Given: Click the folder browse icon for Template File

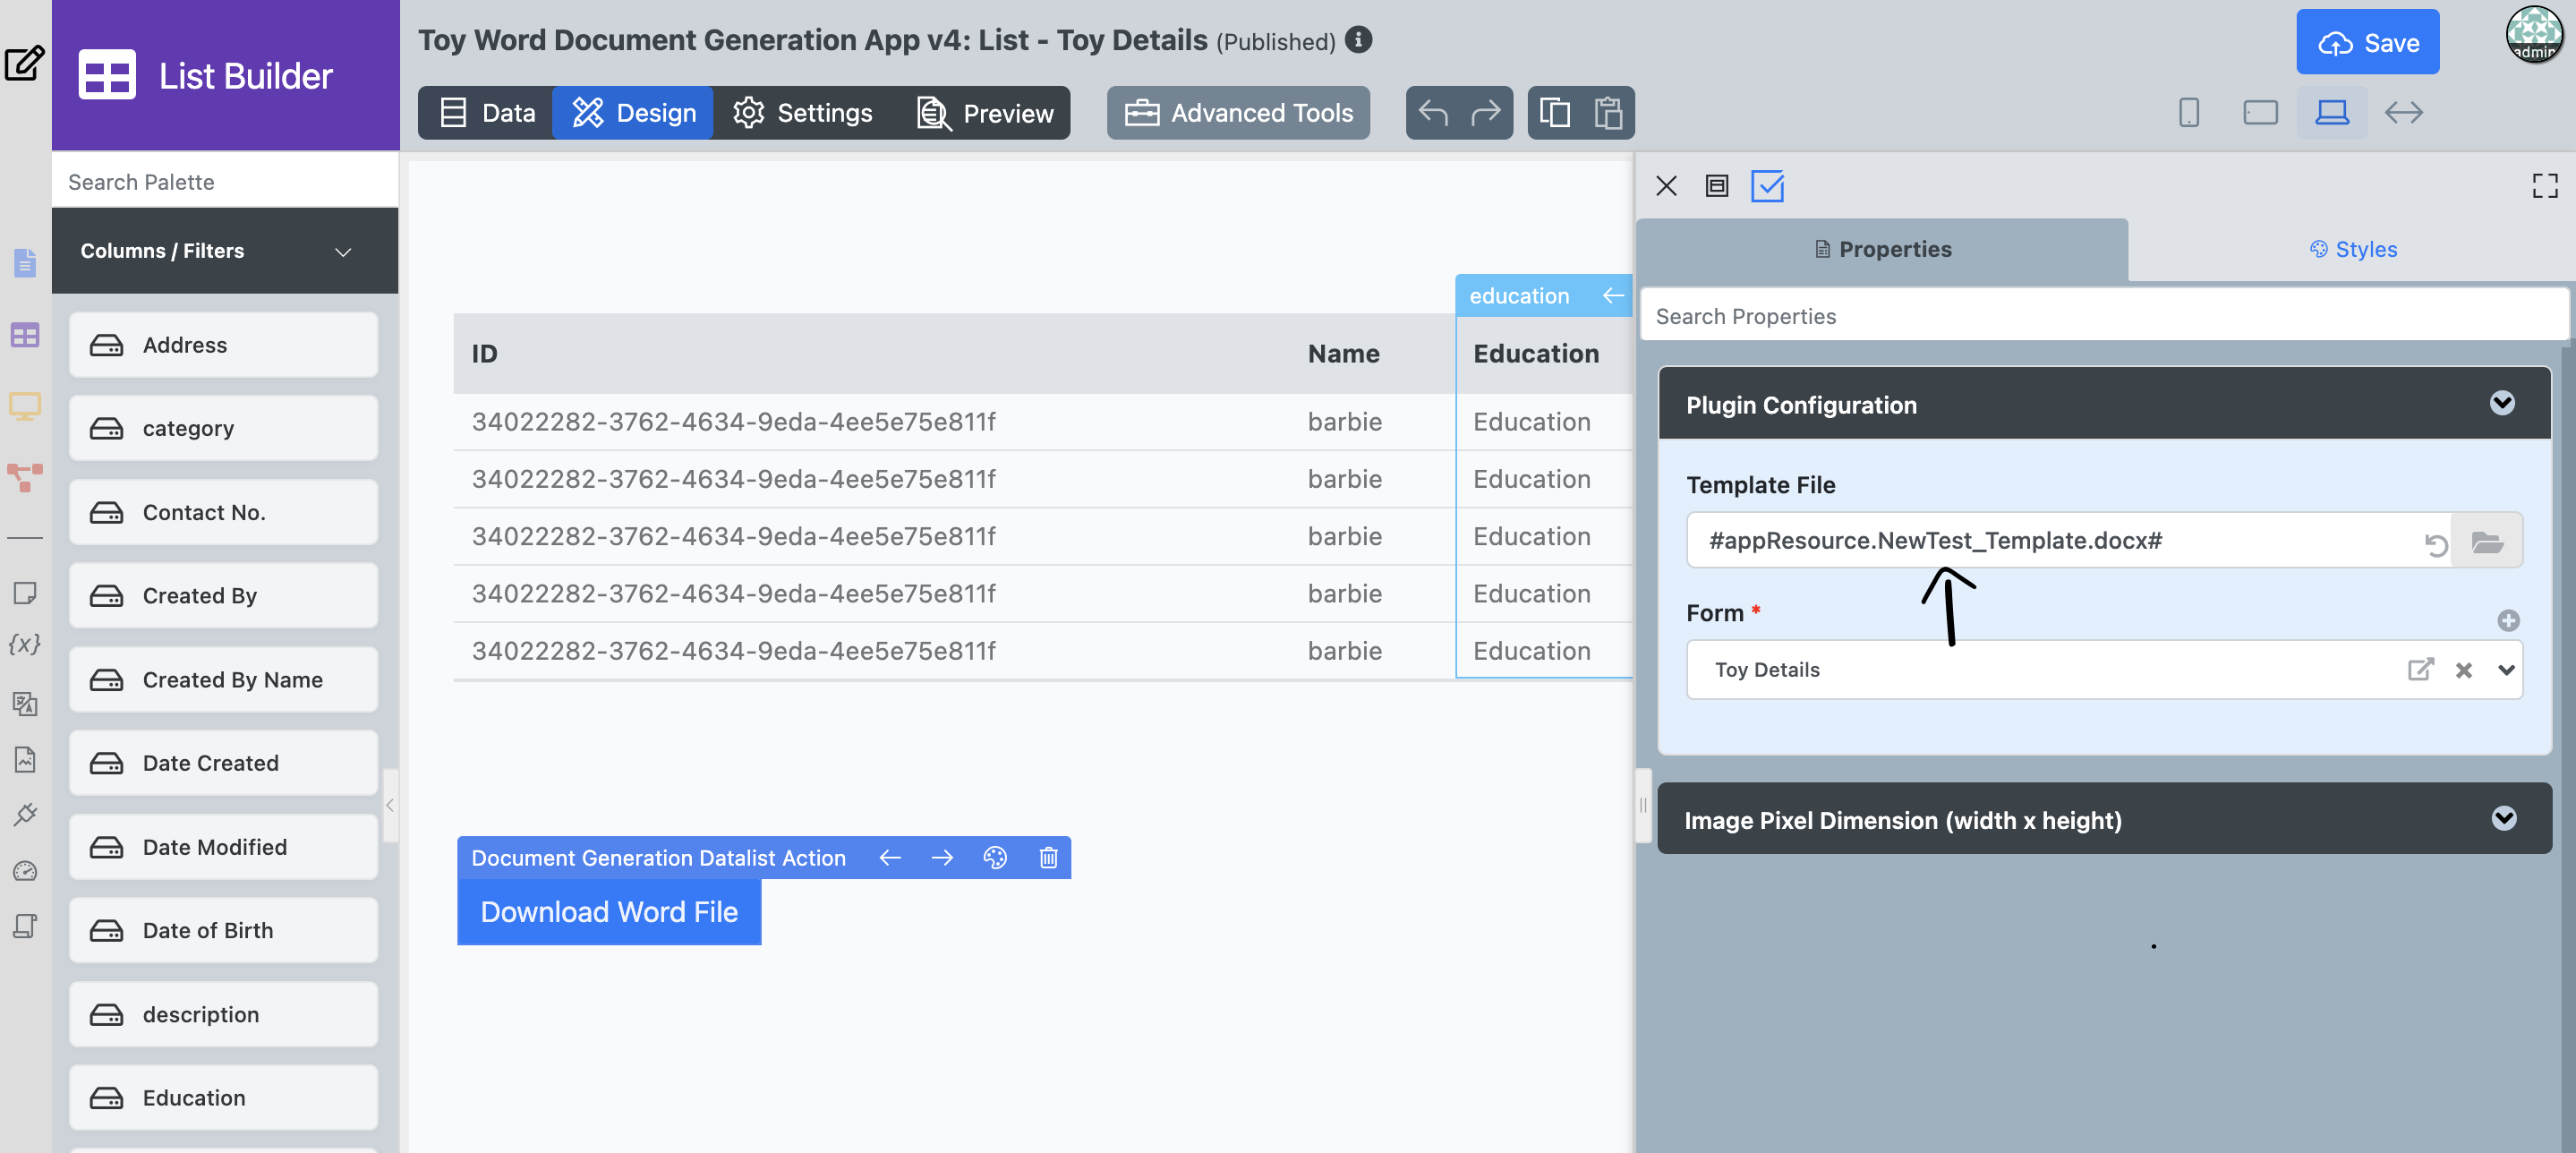Looking at the screenshot, I should 2487,542.
